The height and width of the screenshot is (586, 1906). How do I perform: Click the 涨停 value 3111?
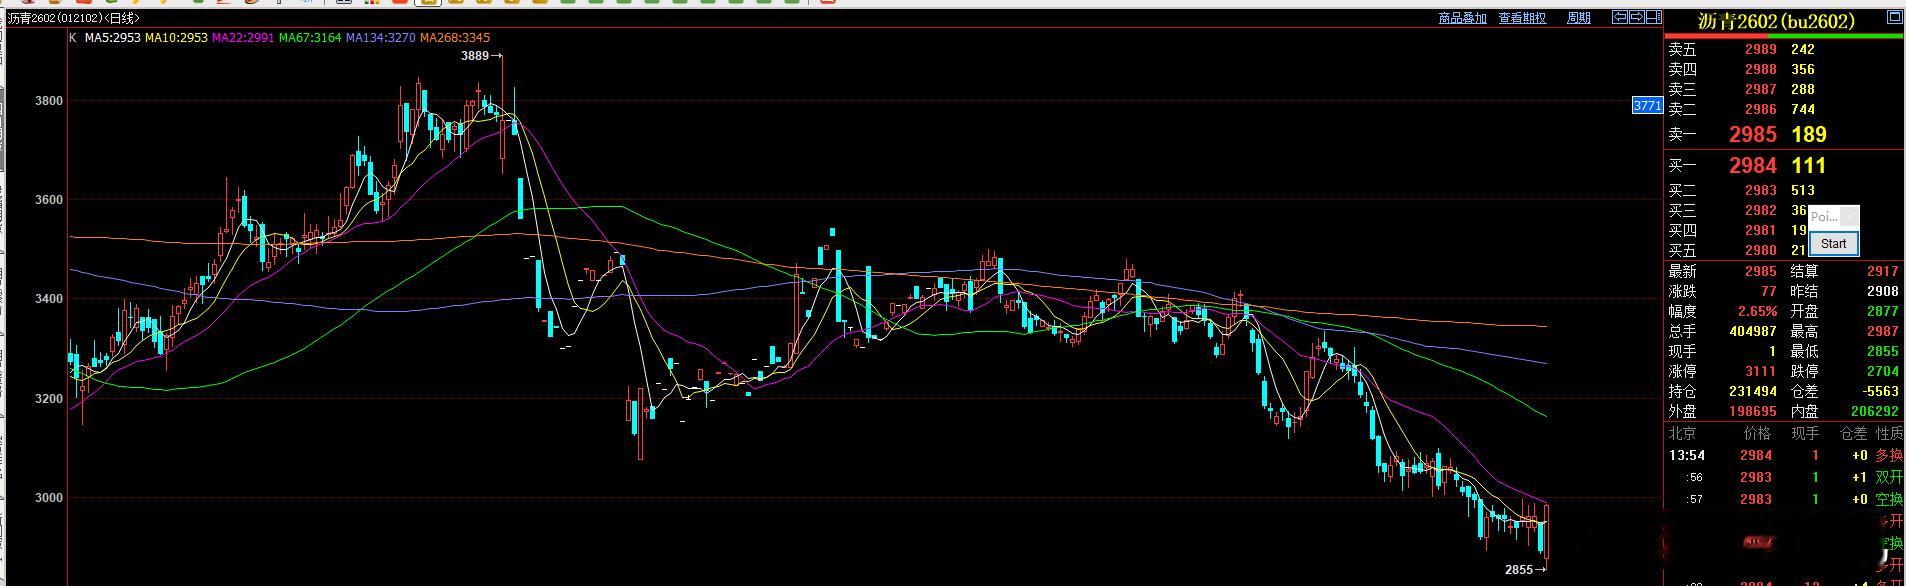click(1761, 371)
